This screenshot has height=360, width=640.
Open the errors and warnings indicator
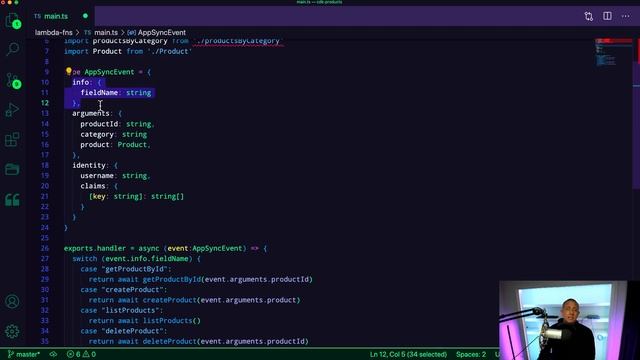coord(81,354)
